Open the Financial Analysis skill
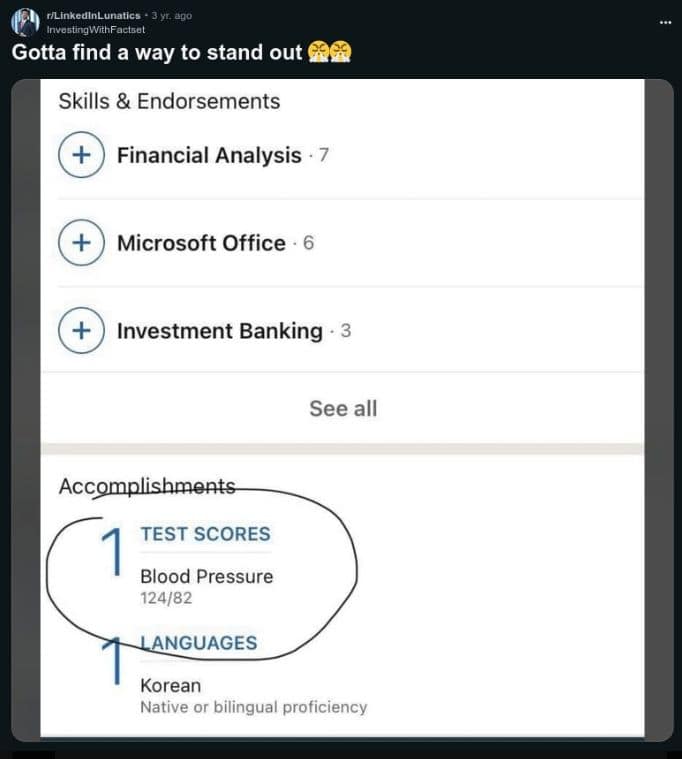 click(x=209, y=156)
